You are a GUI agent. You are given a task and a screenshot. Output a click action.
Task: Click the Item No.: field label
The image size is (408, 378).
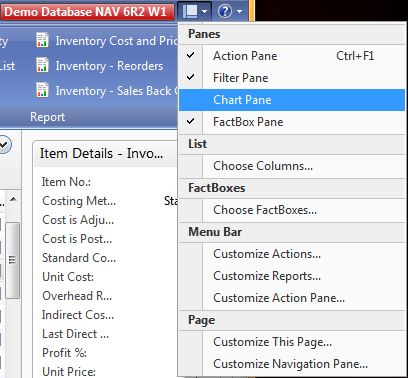click(66, 182)
